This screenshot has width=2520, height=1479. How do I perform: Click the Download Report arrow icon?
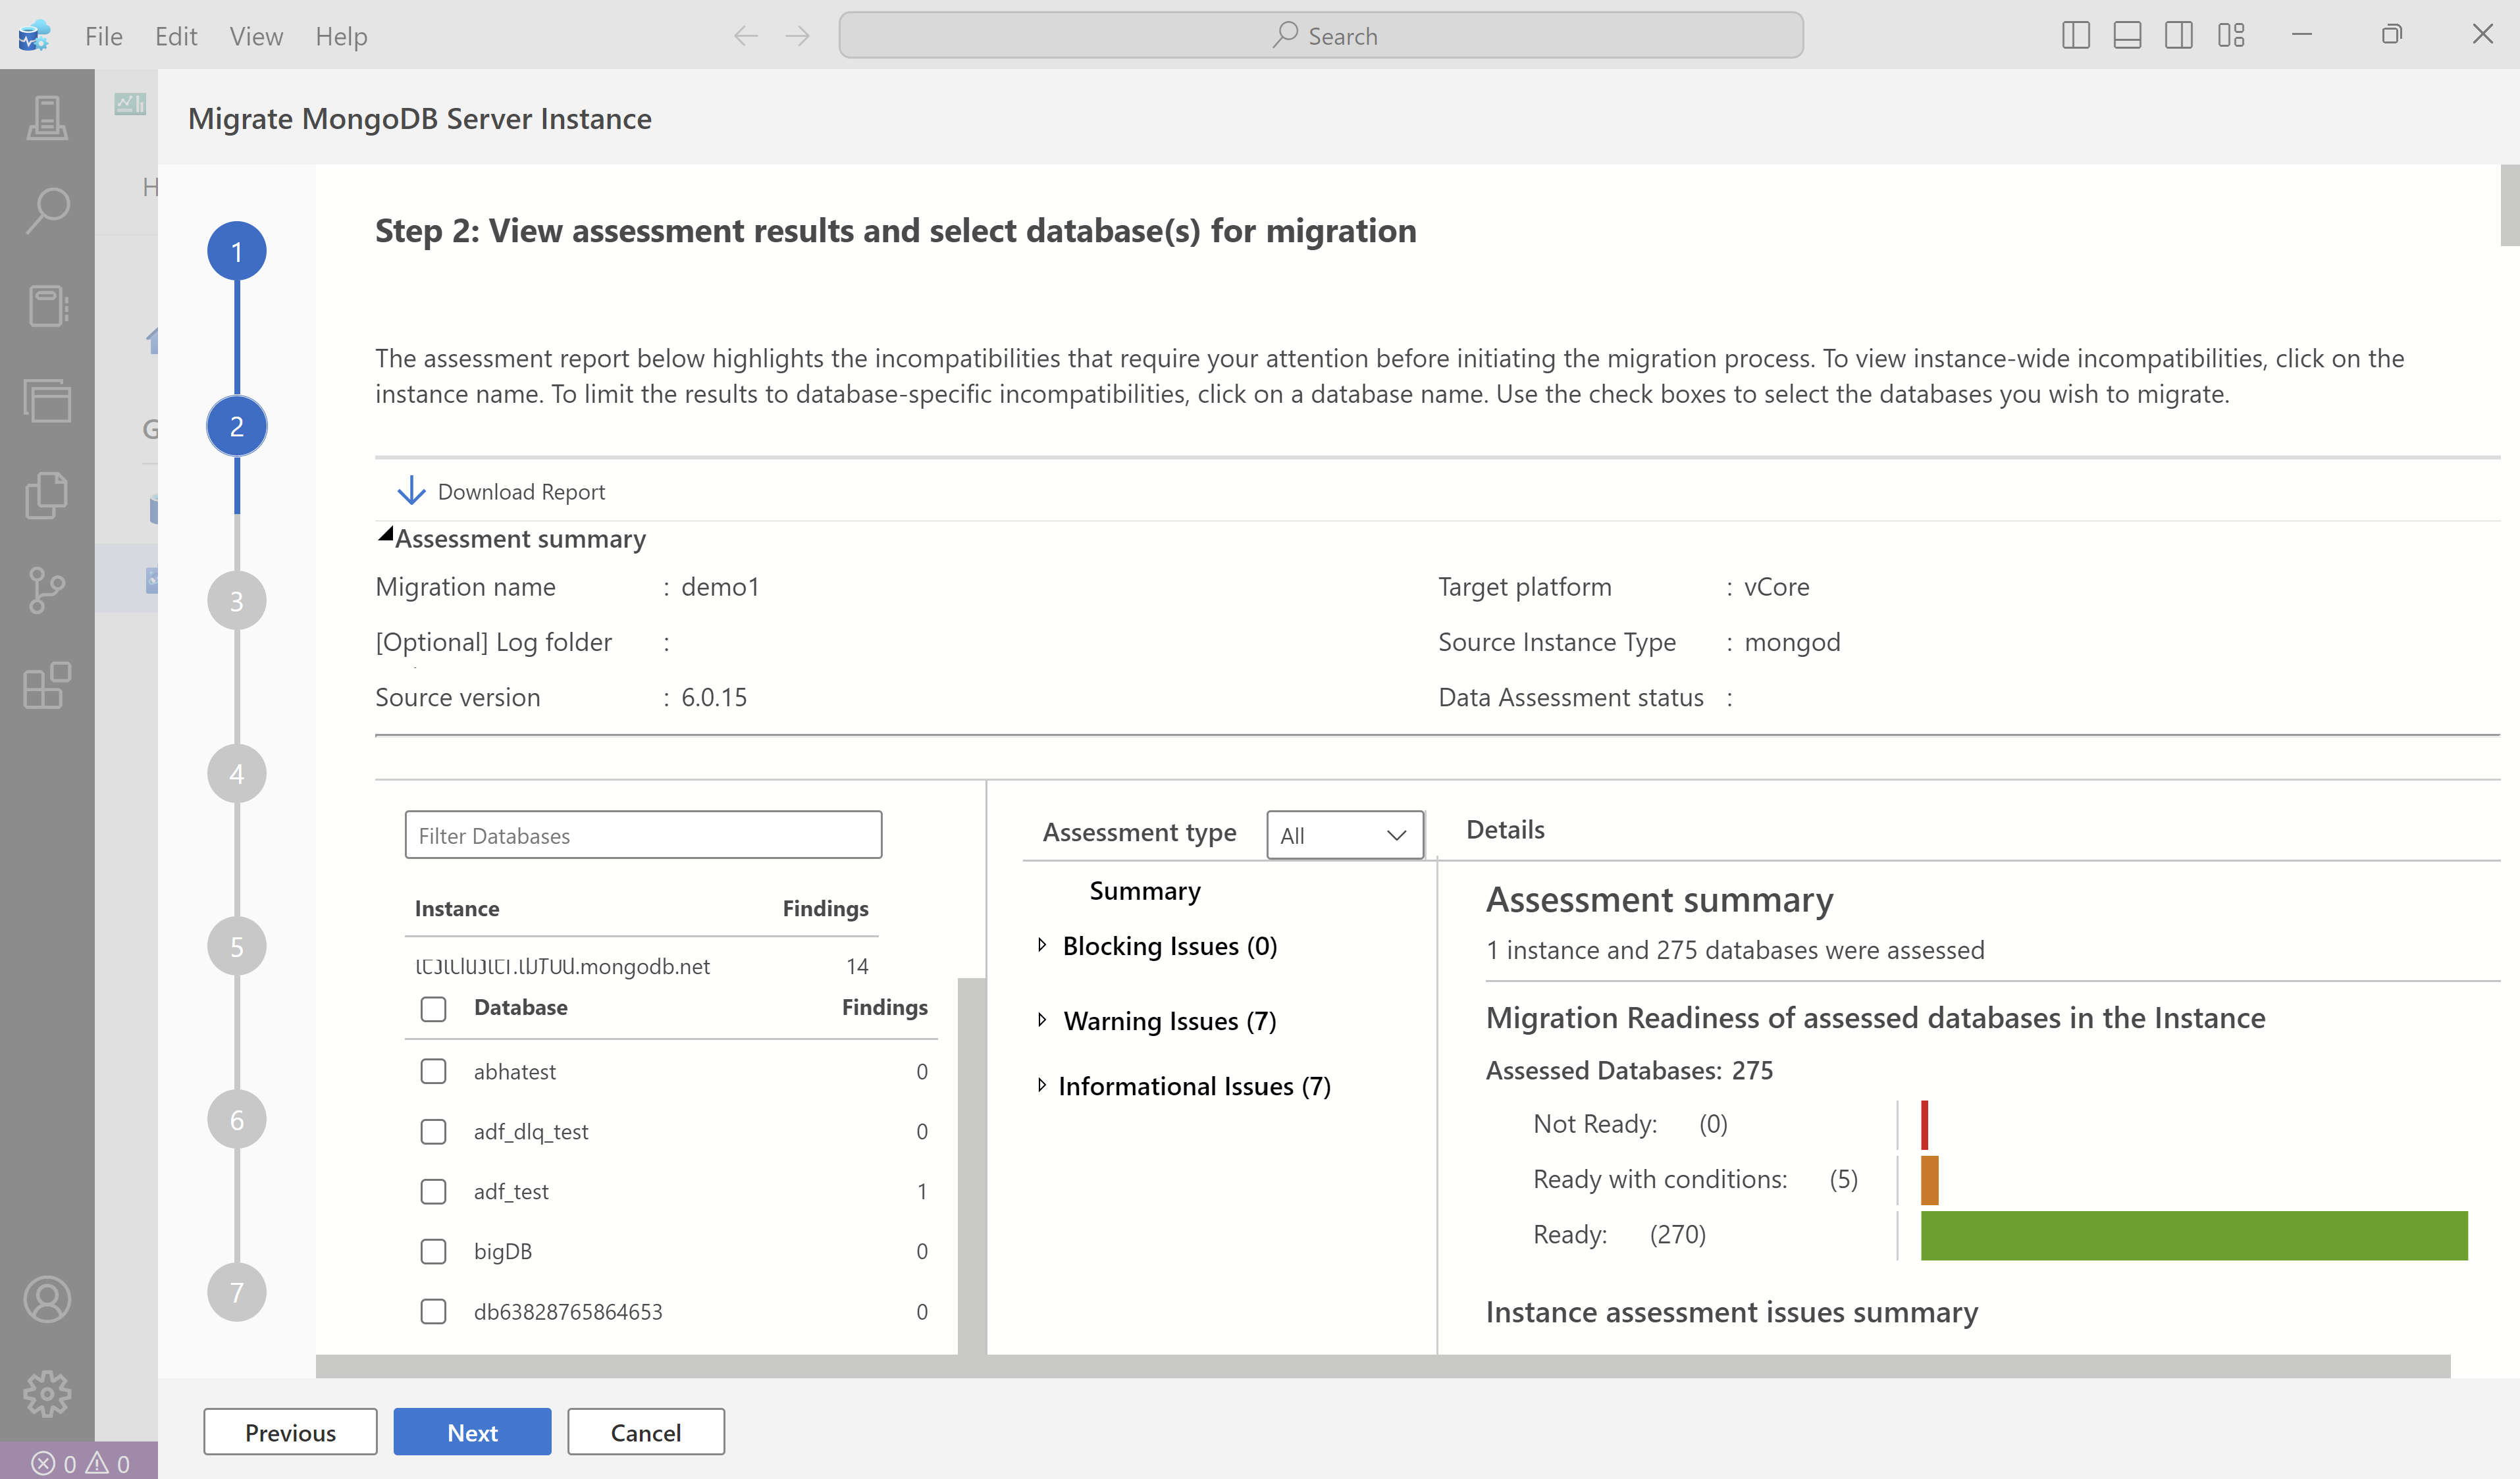pyautogui.click(x=411, y=491)
